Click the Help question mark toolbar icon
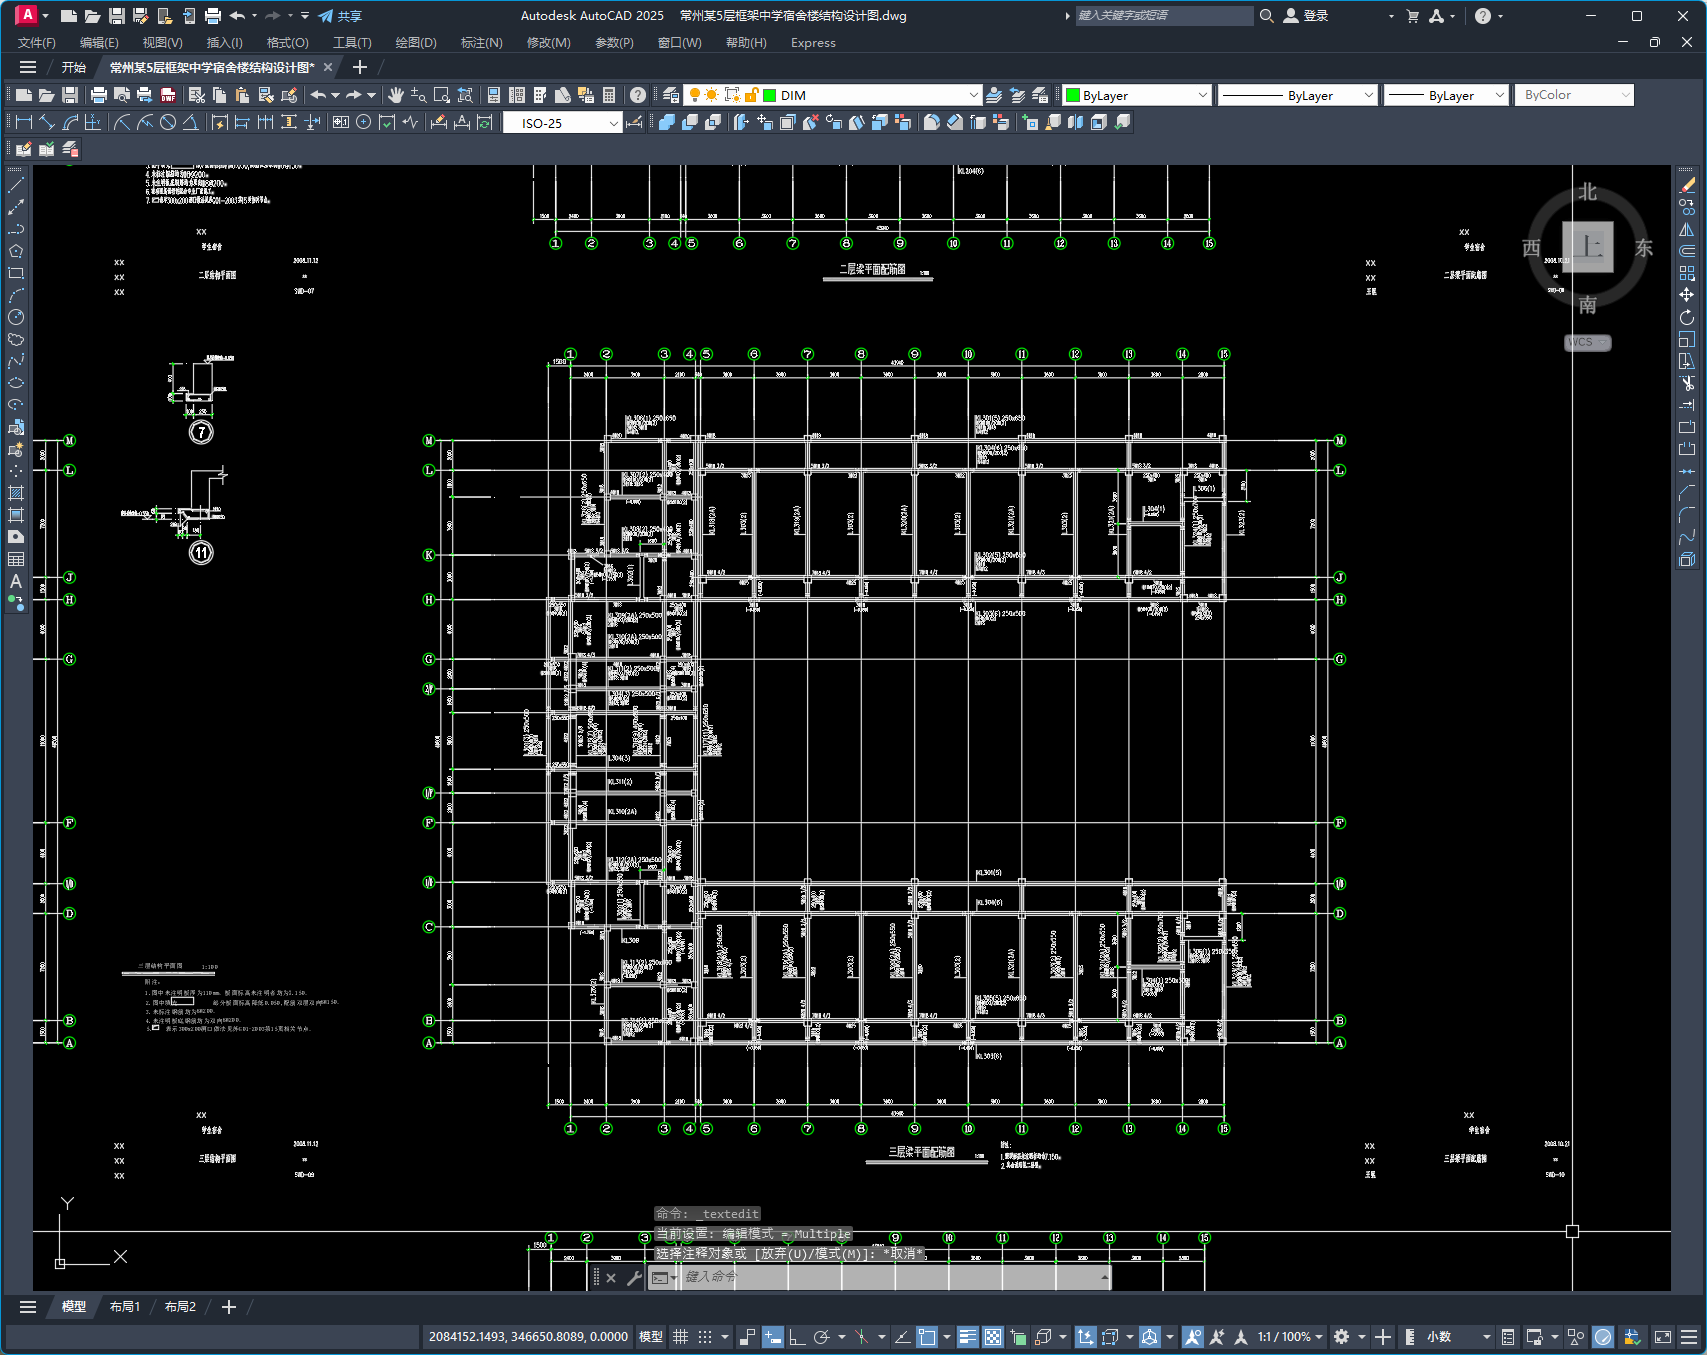Image resolution: width=1707 pixels, height=1355 pixels. coord(638,95)
